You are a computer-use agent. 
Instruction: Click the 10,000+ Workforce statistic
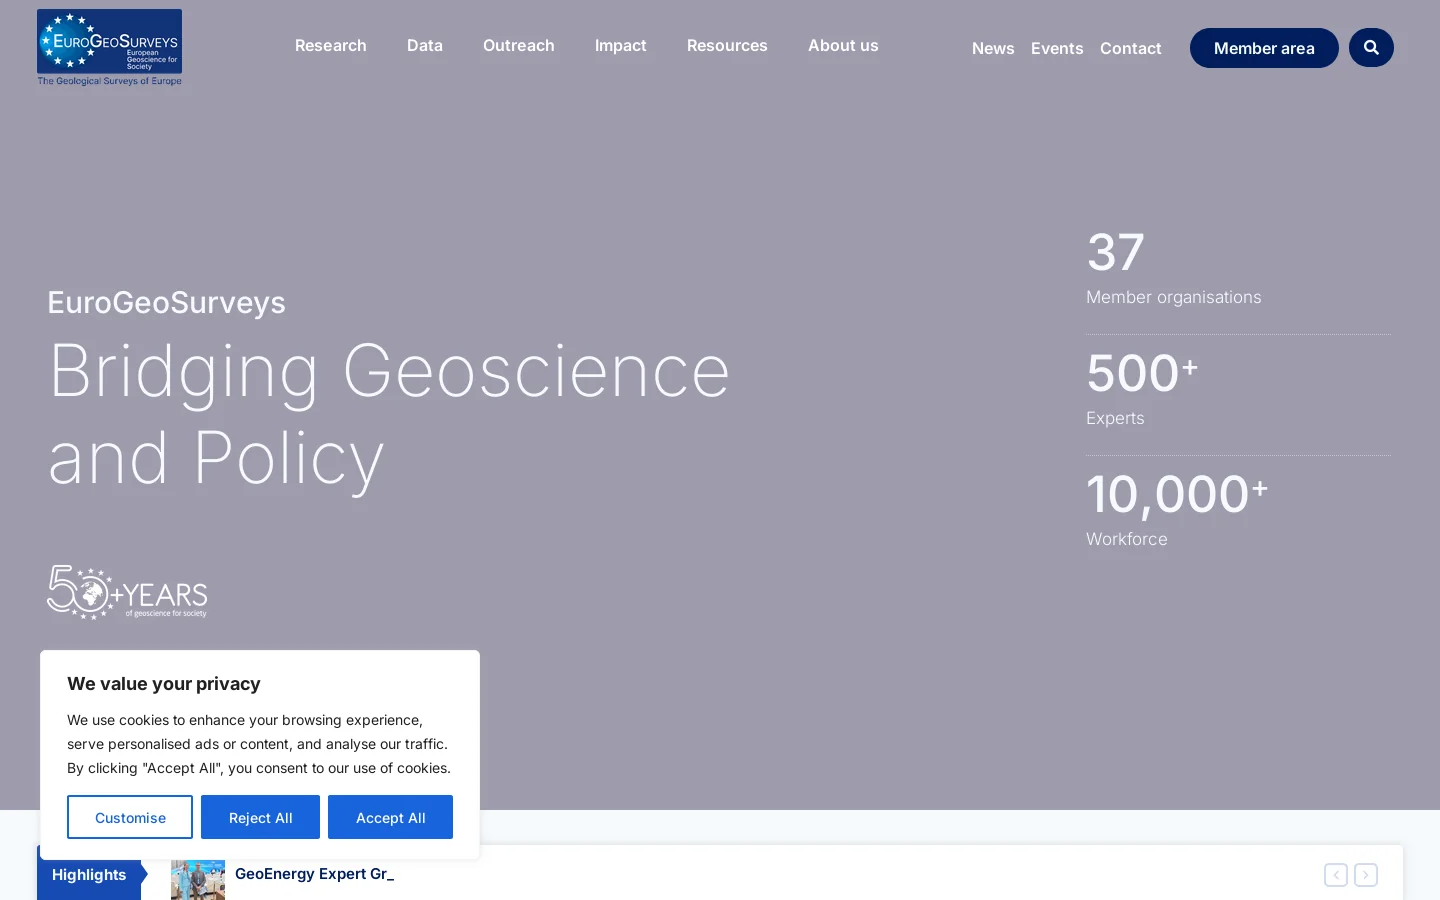[x=1177, y=509]
